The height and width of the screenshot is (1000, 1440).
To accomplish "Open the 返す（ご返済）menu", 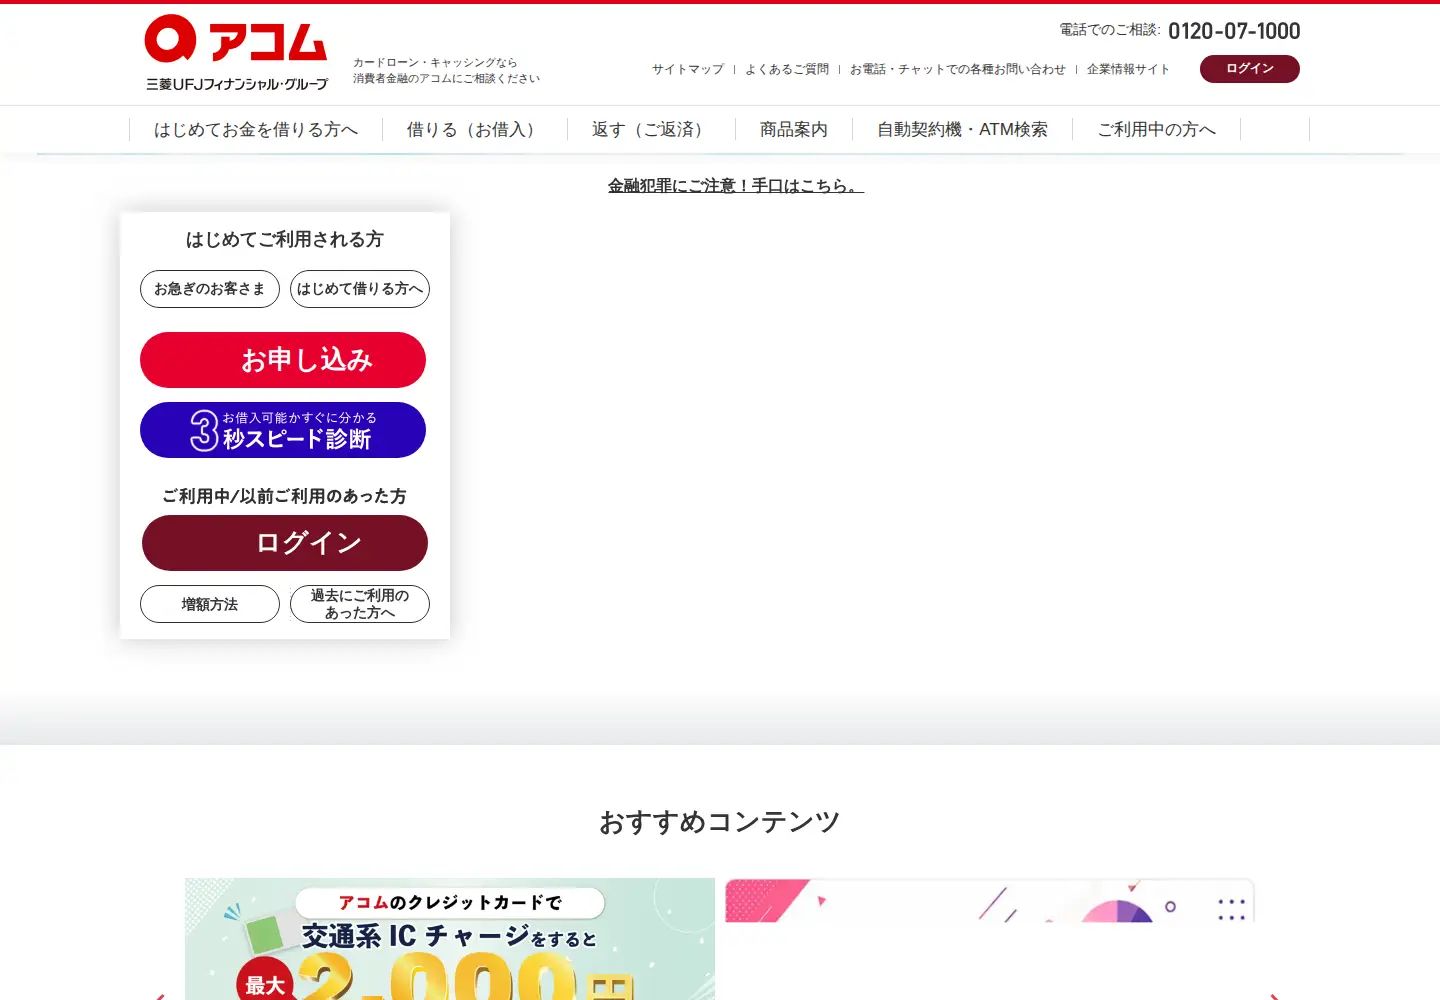I will (651, 130).
